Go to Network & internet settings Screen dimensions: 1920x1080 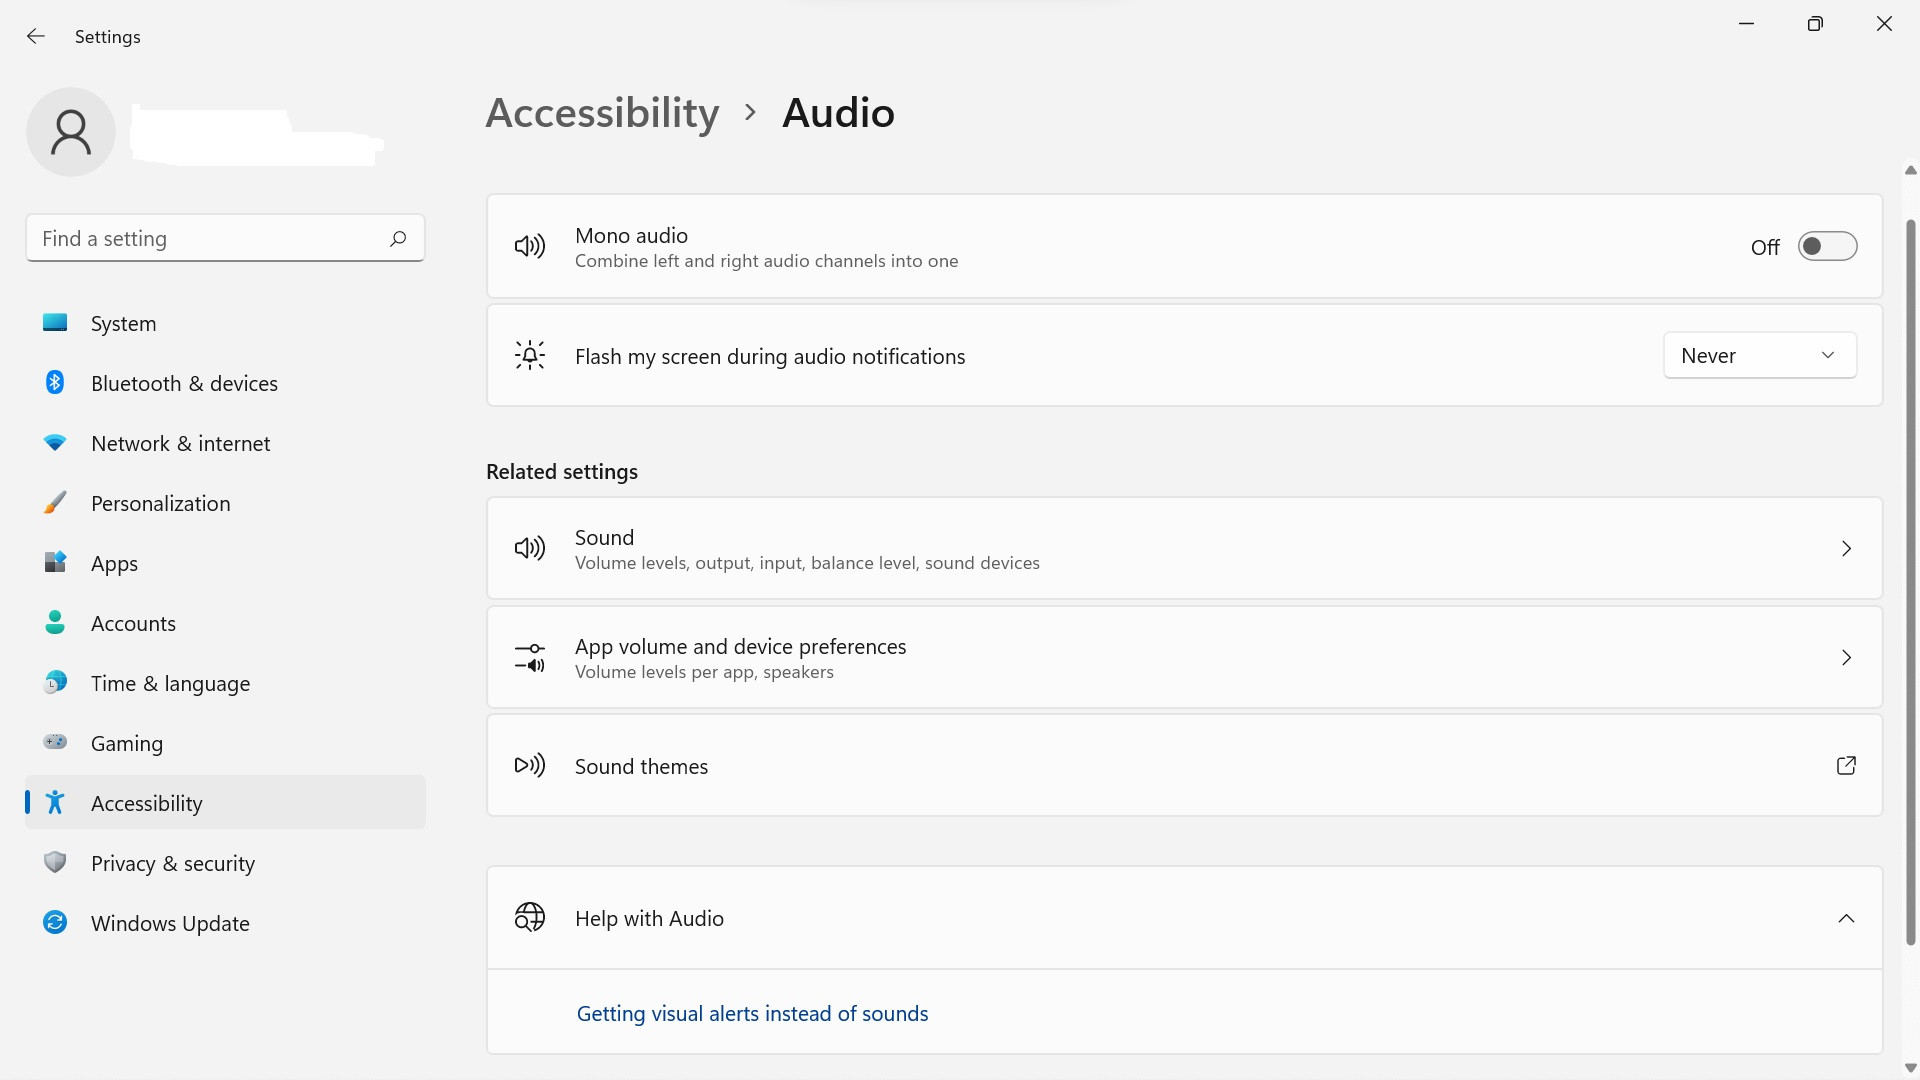225,443
